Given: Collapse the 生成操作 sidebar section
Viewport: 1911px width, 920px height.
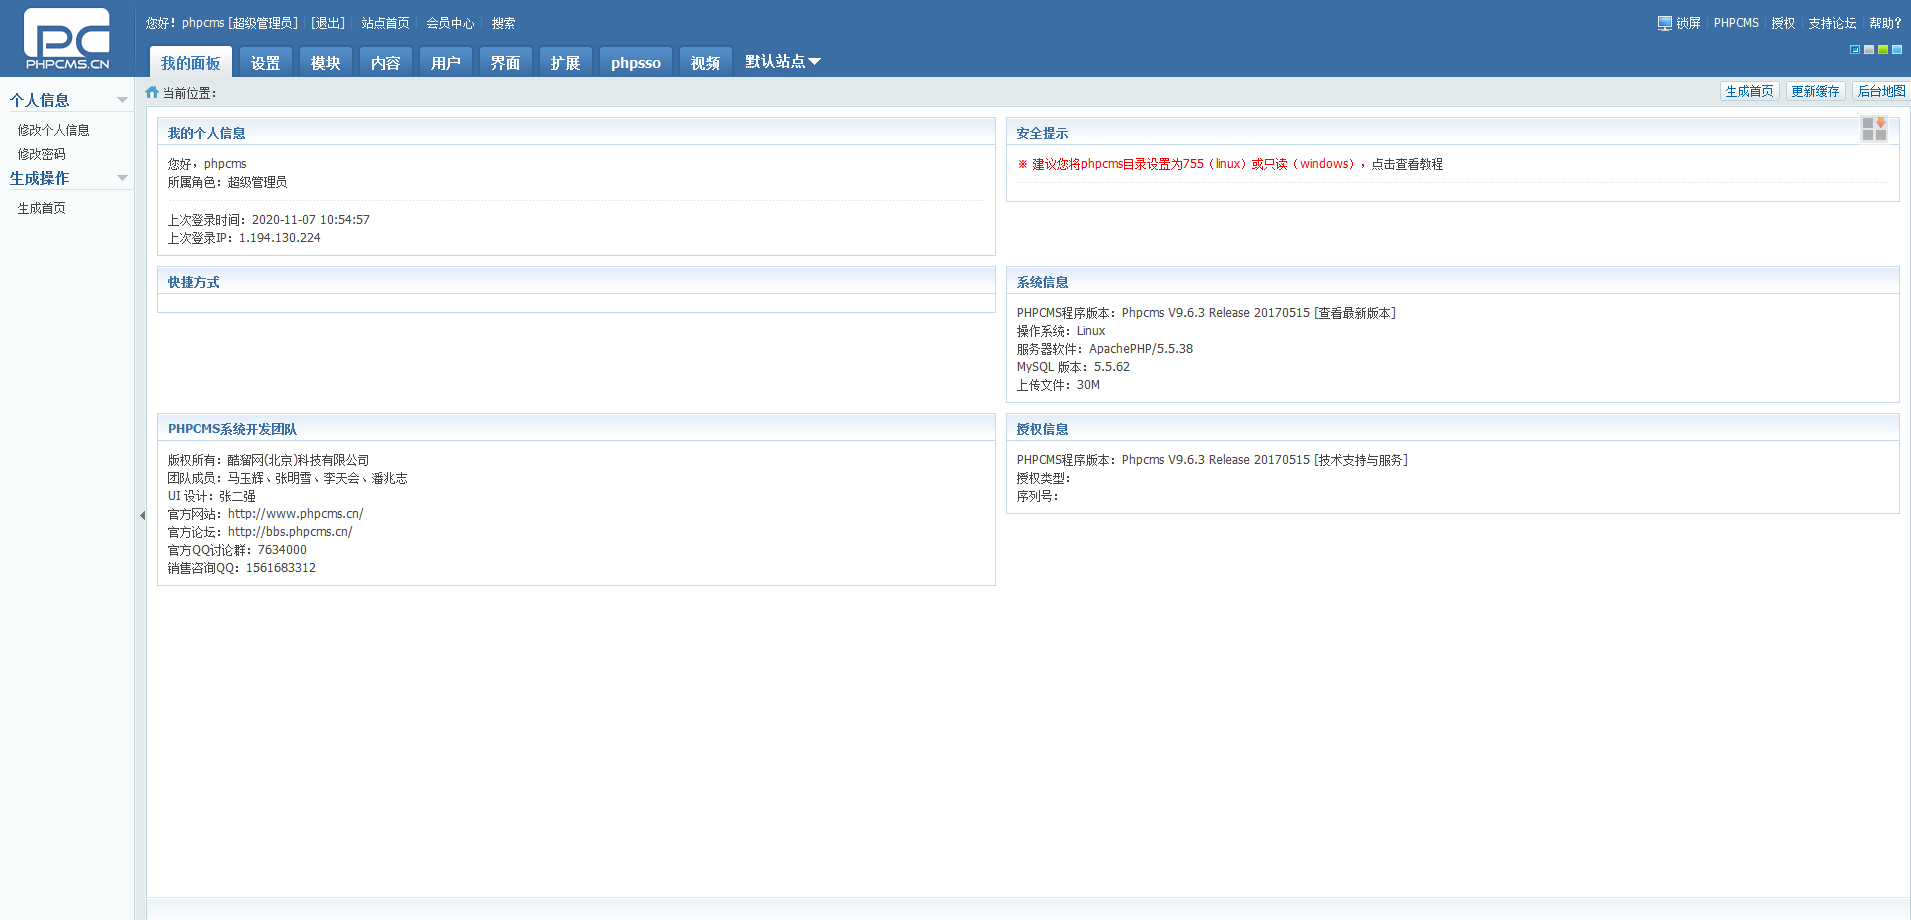Looking at the screenshot, I should [x=122, y=178].
